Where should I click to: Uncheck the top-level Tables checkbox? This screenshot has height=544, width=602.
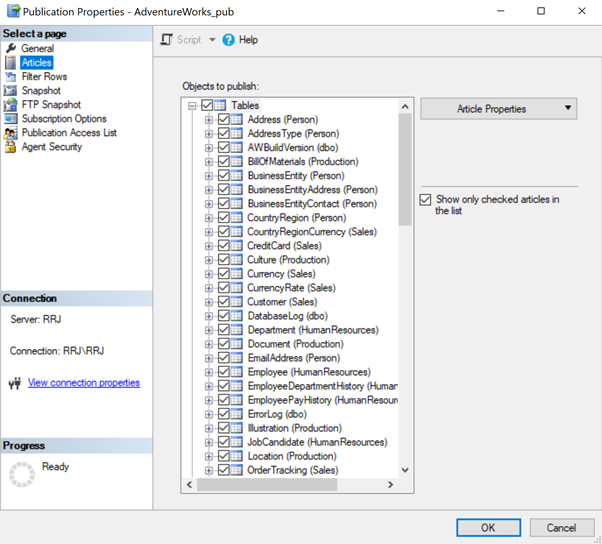coord(207,105)
